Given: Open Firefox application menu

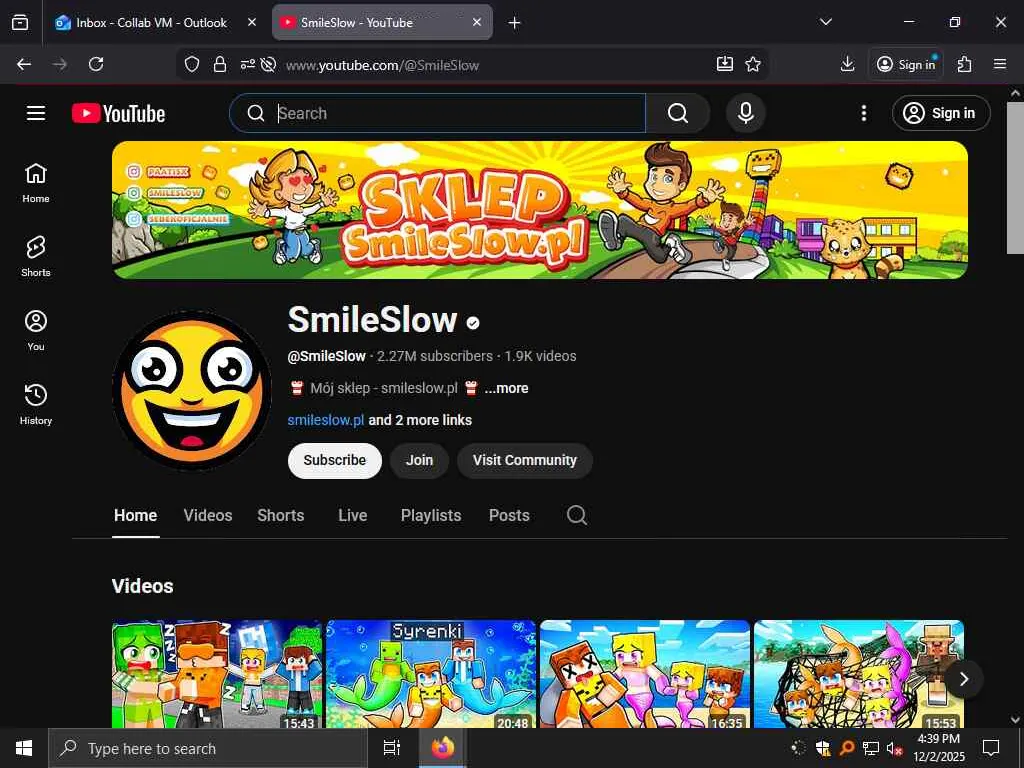Looking at the screenshot, I should point(1000,64).
